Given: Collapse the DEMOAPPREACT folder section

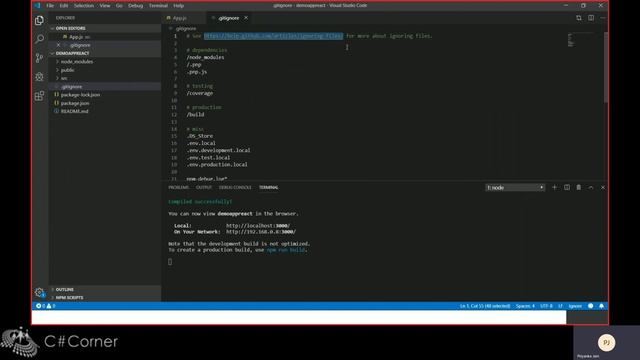Looking at the screenshot, I should (x=105, y=53).
